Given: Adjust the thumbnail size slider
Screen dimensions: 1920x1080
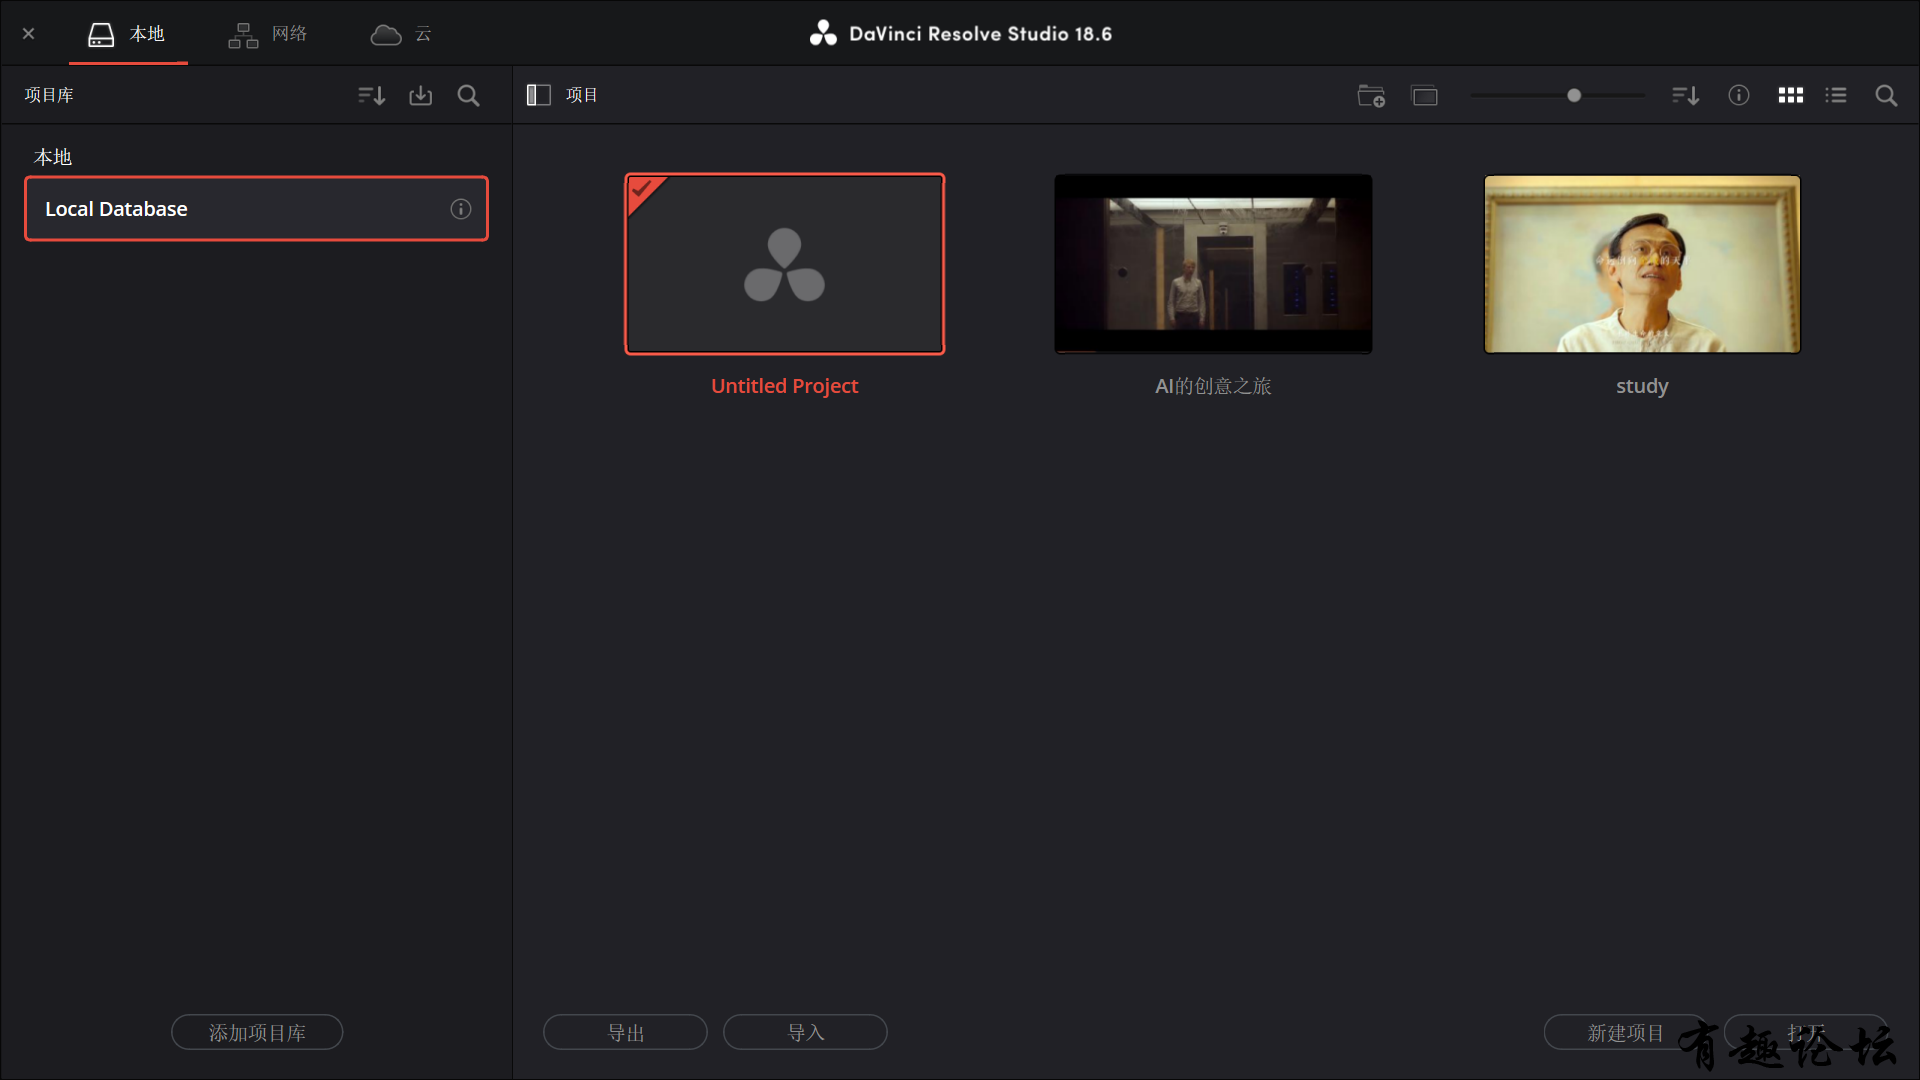Looking at the screenshot, I should pos(1574,95).
